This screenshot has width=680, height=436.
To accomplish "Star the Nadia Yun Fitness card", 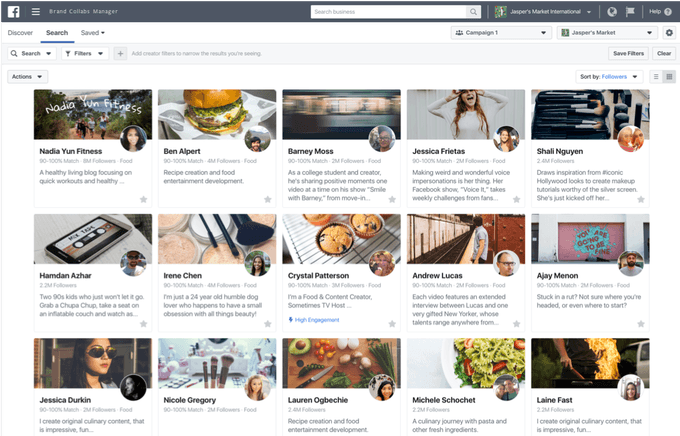I will (x=144, y=200).
